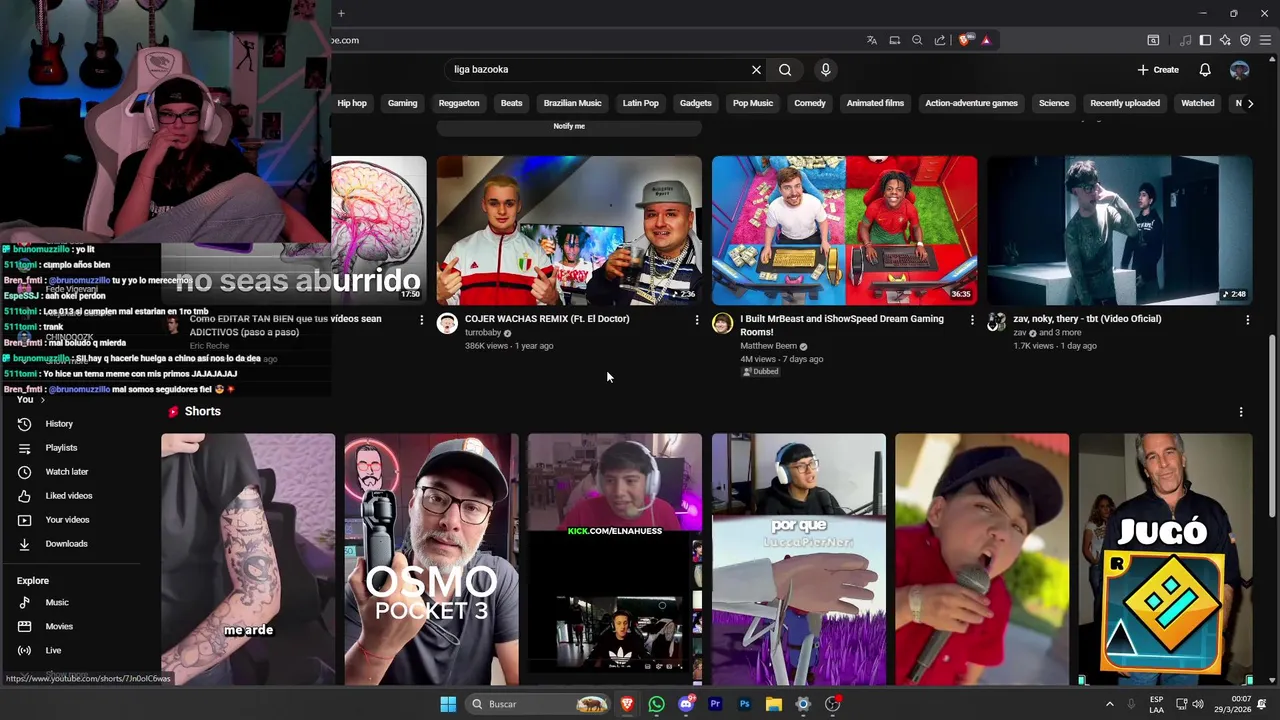The width and height of the screenshot is (1280, 720).
Task: Open Brave Shields lion icon
Action: (965, 40)
